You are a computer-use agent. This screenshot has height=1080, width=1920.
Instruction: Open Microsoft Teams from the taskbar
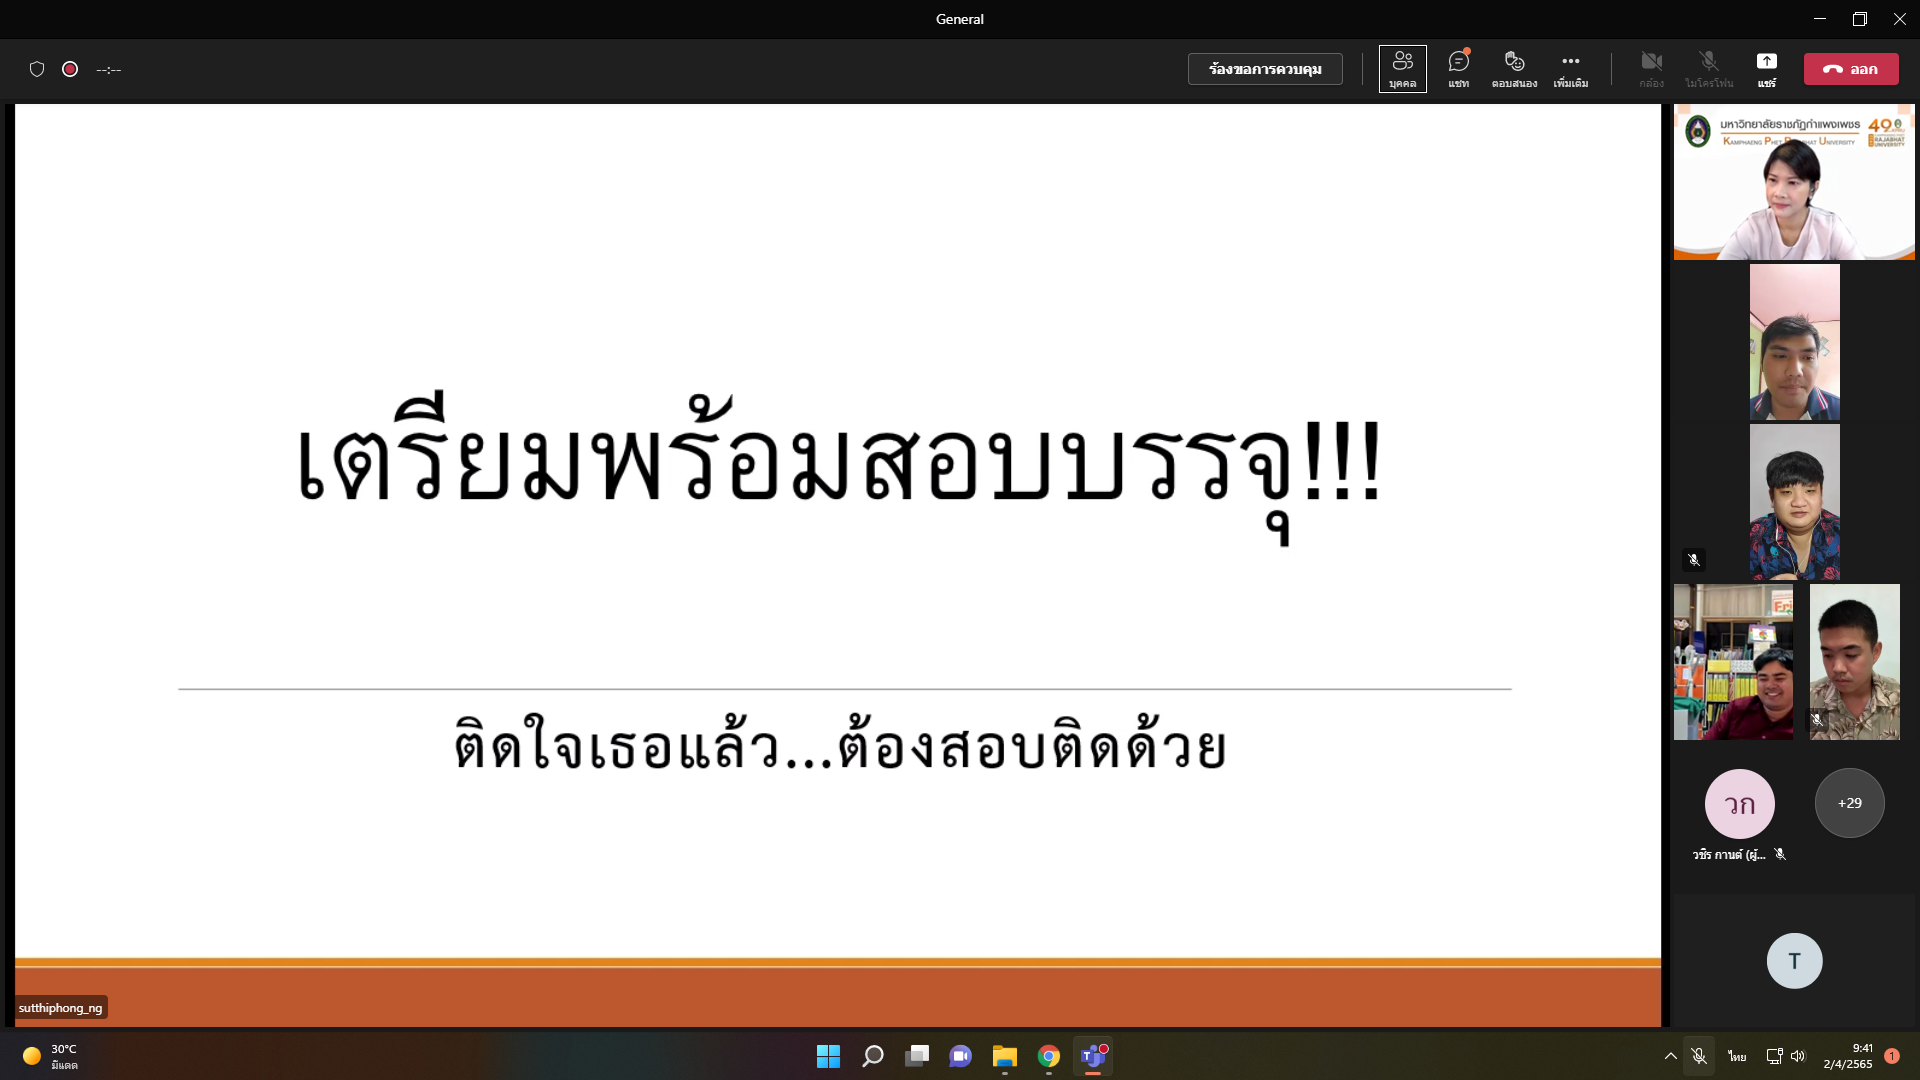click(1093, 1056)
